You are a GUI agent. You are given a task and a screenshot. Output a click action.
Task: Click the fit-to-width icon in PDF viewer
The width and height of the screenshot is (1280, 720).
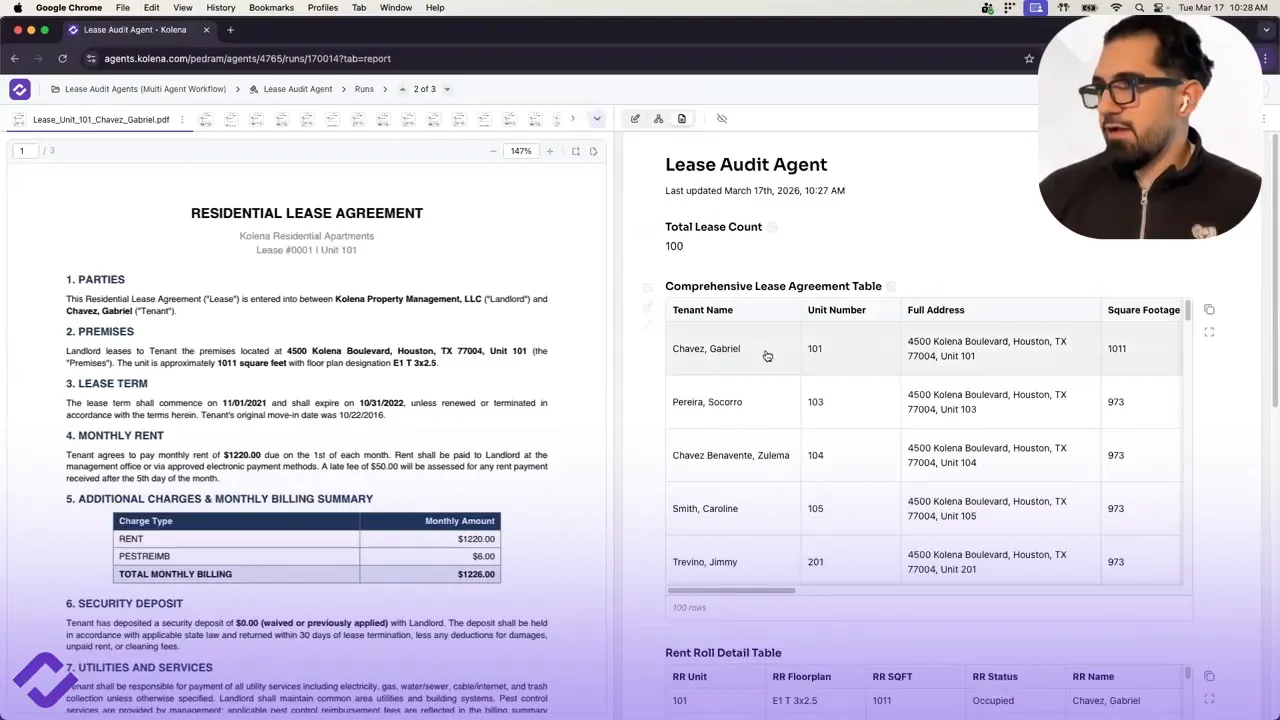pos(575,151)
